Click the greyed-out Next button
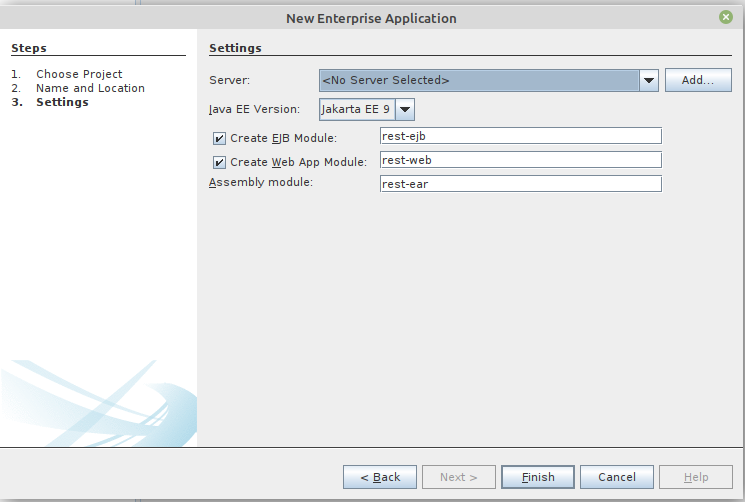 click(x=458, y=477)
